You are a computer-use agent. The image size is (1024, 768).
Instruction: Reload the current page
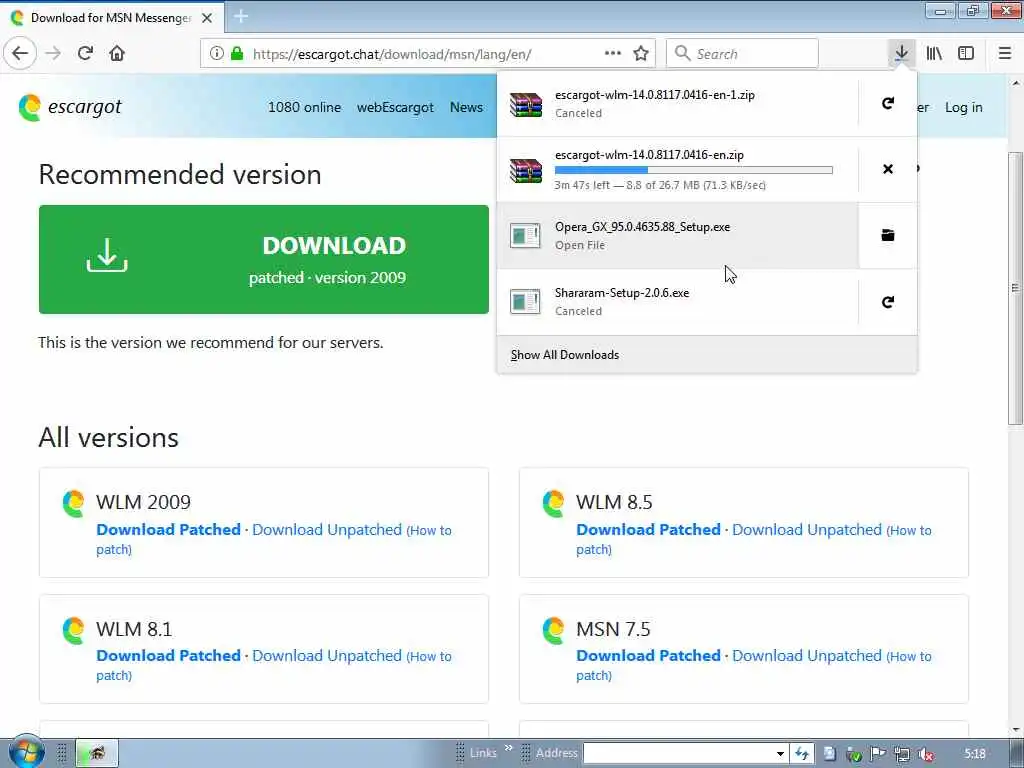coord(85,54)
